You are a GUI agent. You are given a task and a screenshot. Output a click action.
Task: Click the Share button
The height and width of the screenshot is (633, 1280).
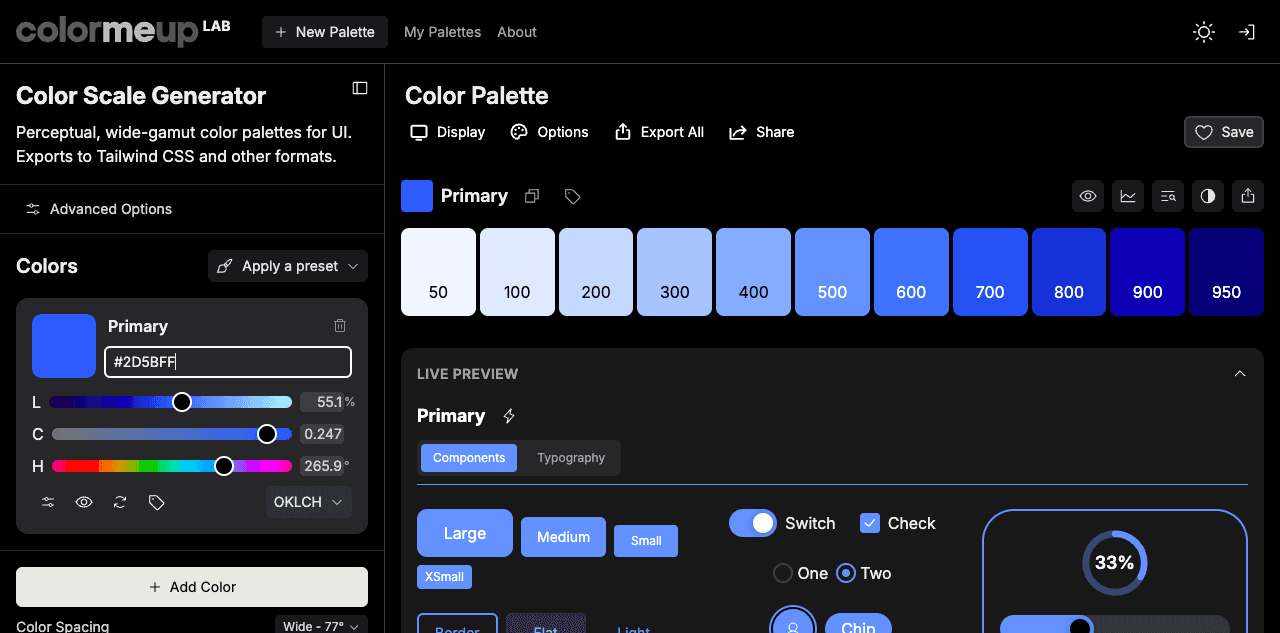pyautogui.click(x=761, y=132)
